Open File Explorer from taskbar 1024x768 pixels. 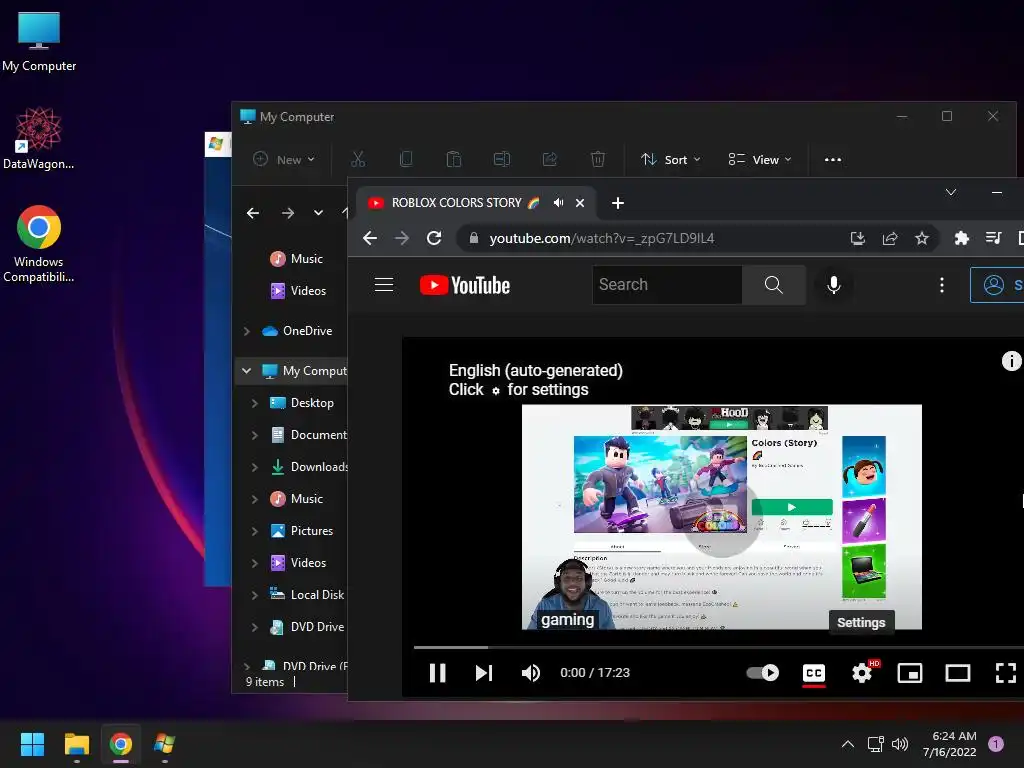pos(76,744)
